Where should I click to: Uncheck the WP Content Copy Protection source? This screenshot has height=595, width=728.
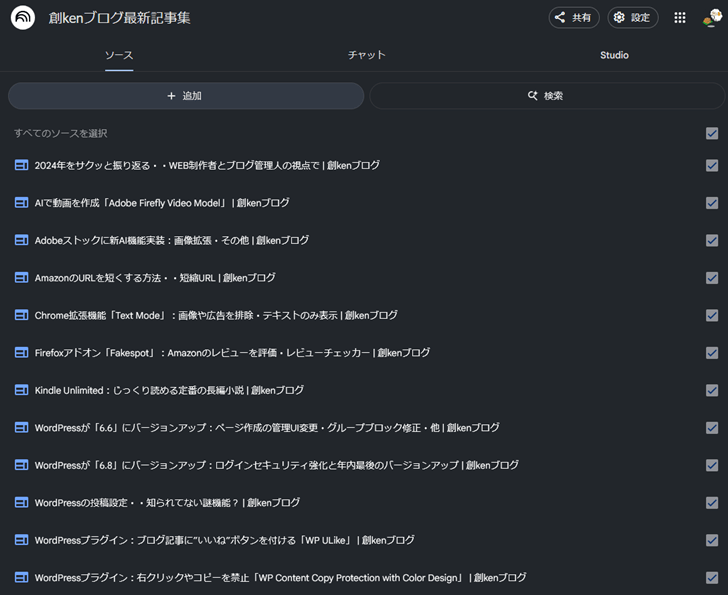point(712,578)
